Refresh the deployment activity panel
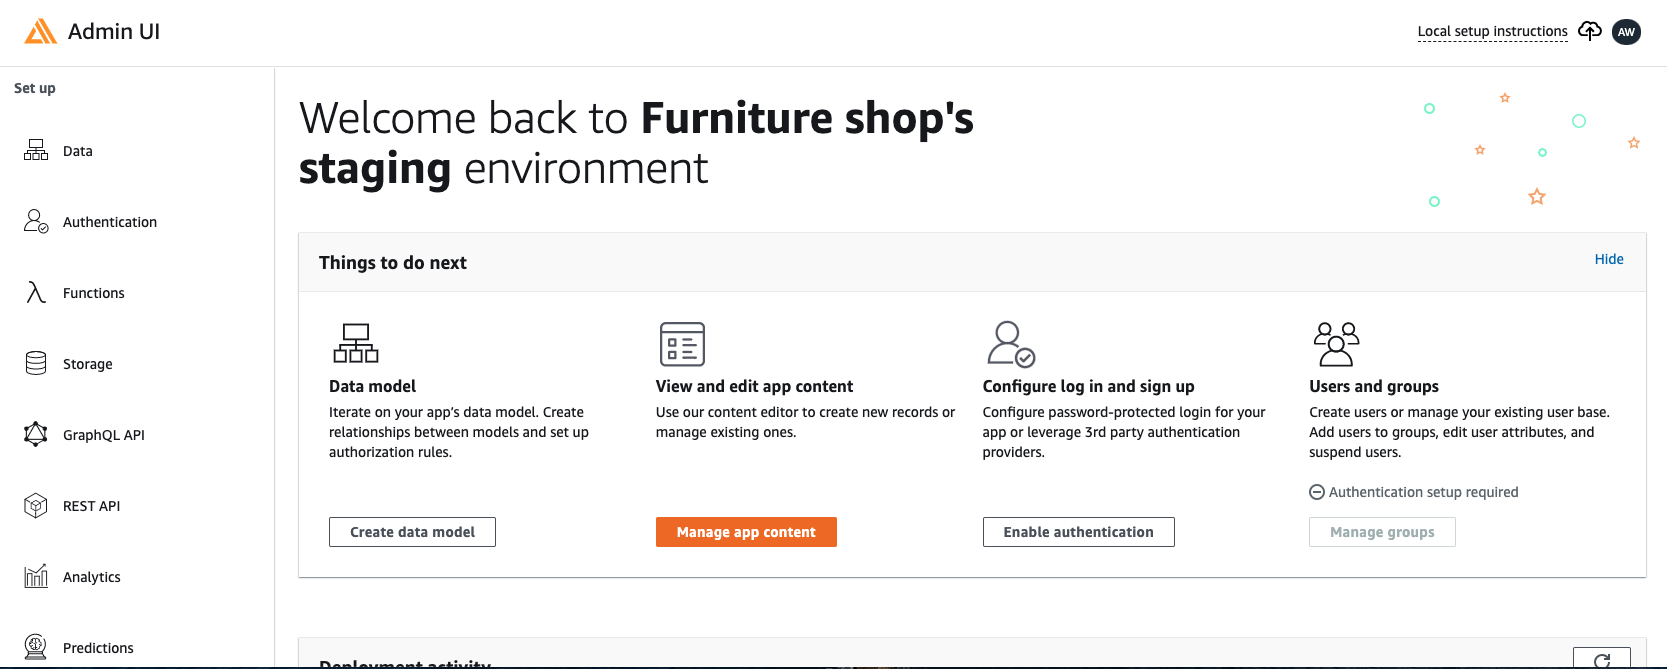The width and height of the screenshot is (1667, 669). [1602, 659]
